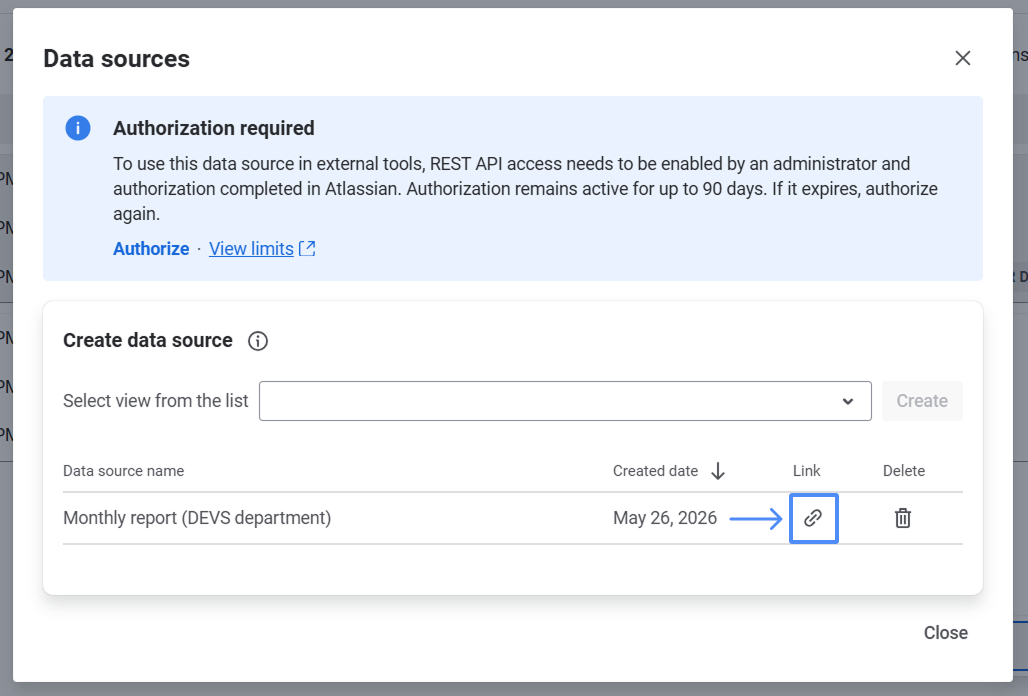
Task: Toggle sort arrow next to Created date
Action: 718,471
